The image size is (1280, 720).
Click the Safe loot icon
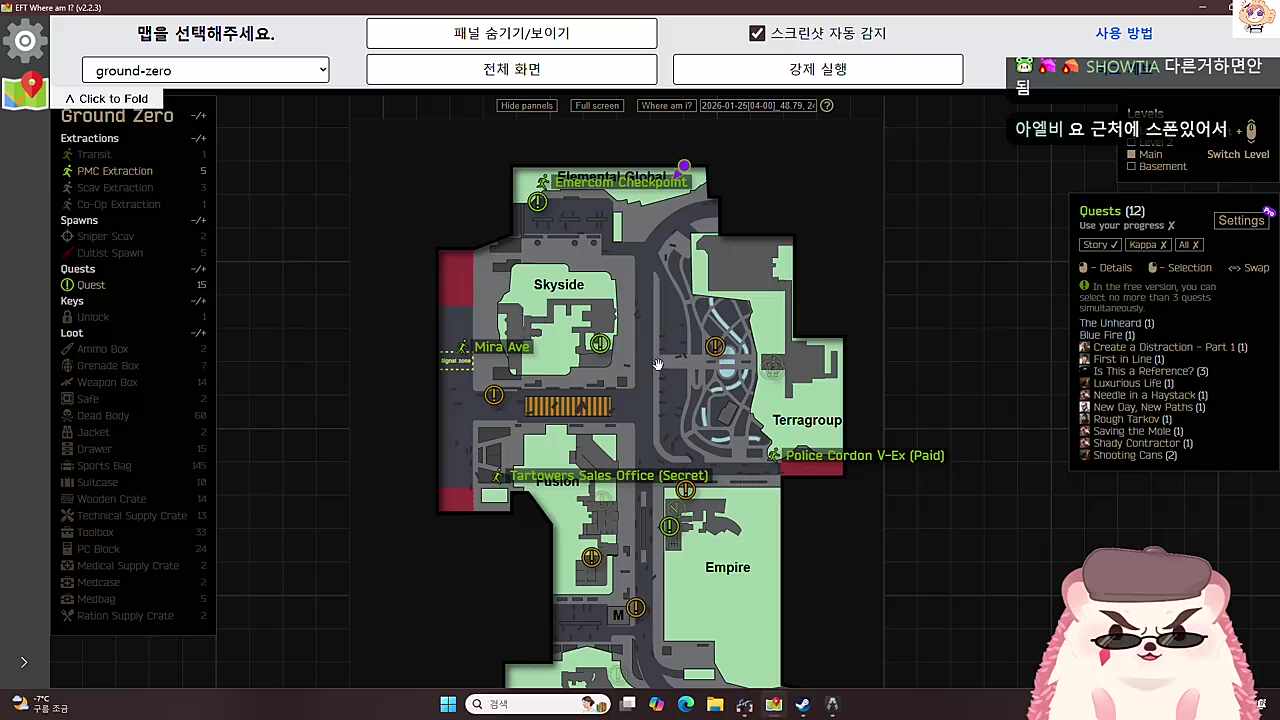(x=67, y=399)
